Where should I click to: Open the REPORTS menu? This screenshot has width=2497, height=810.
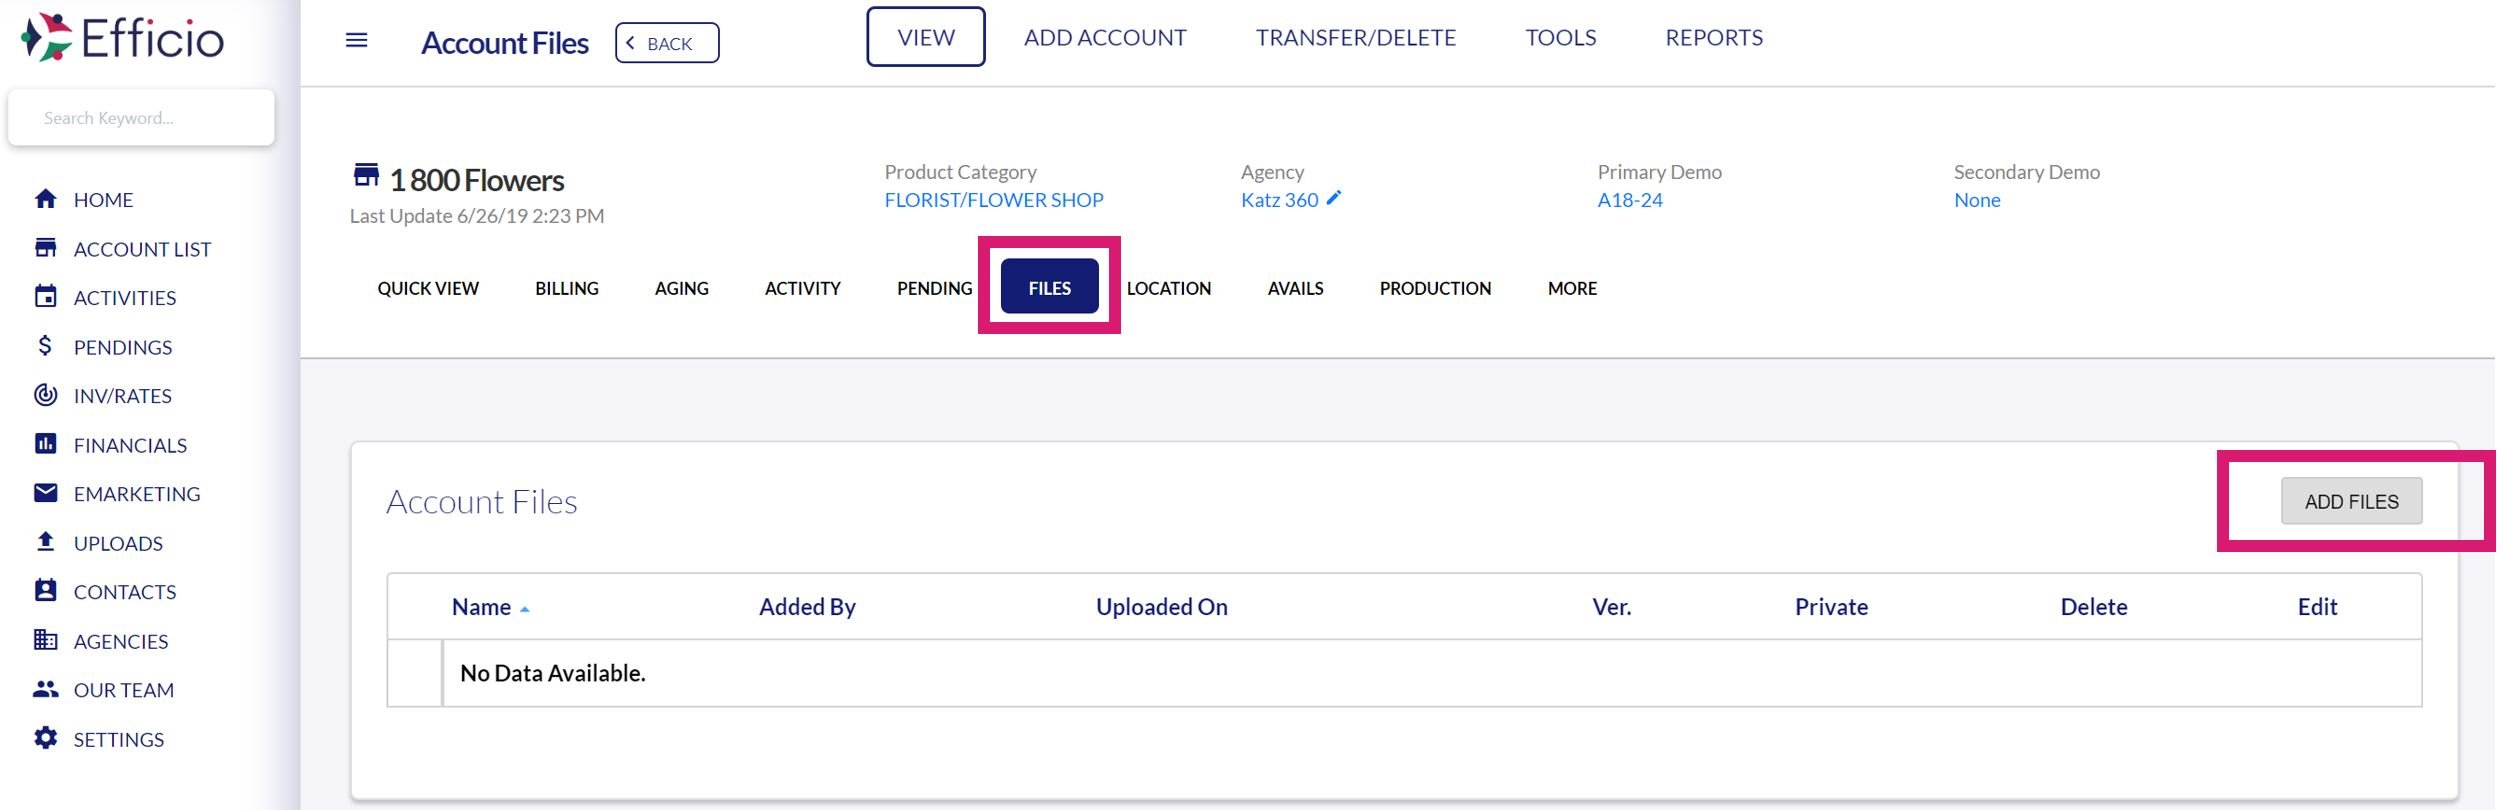[x=1714, y=37]
